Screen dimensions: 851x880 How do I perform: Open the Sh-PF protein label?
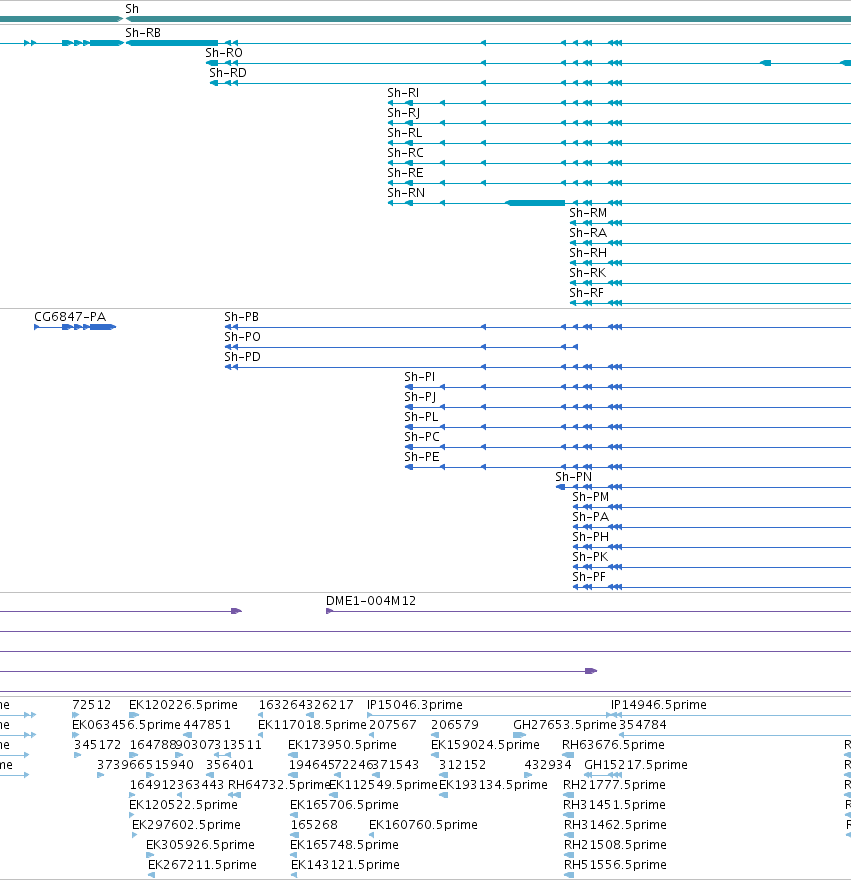[x=589, y=577]
